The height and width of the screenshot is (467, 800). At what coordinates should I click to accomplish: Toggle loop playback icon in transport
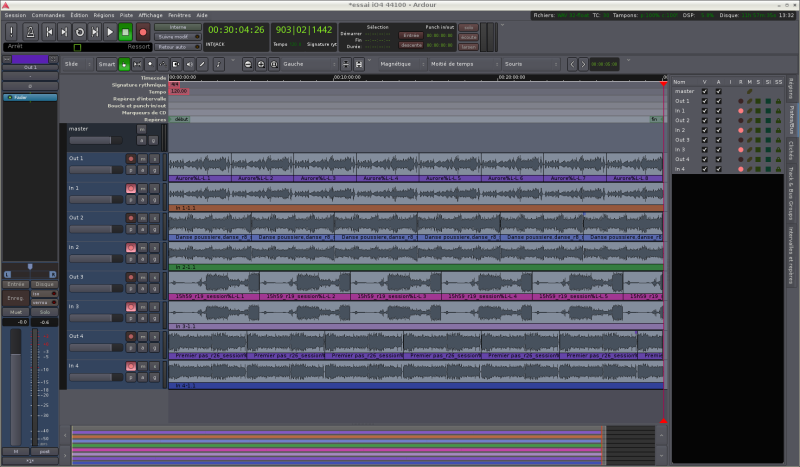coord(79,32)
